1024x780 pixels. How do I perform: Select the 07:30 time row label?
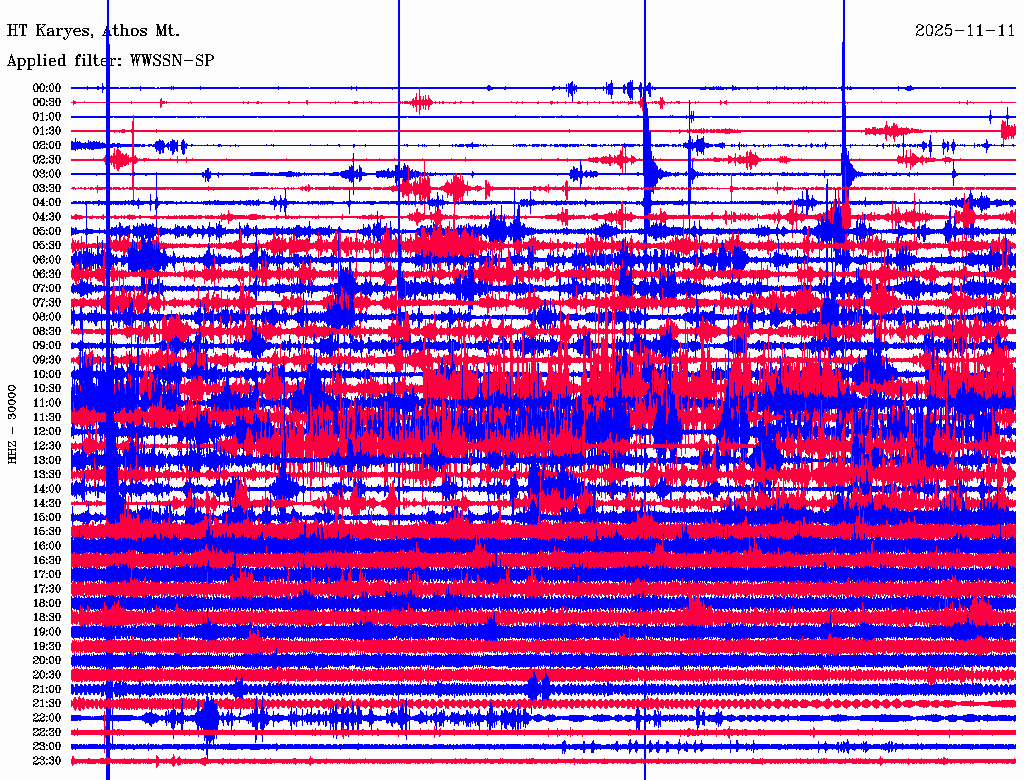click(47, 303)
